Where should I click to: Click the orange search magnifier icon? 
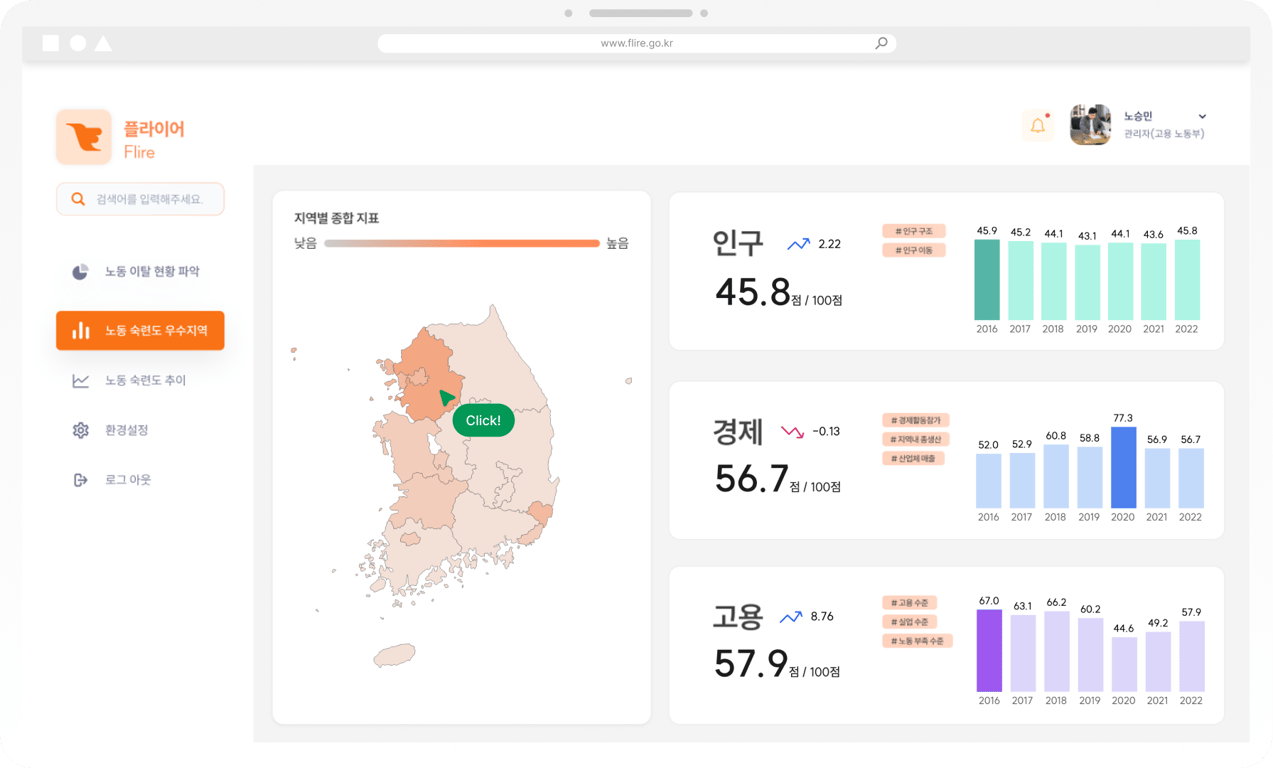coord(78,200)
